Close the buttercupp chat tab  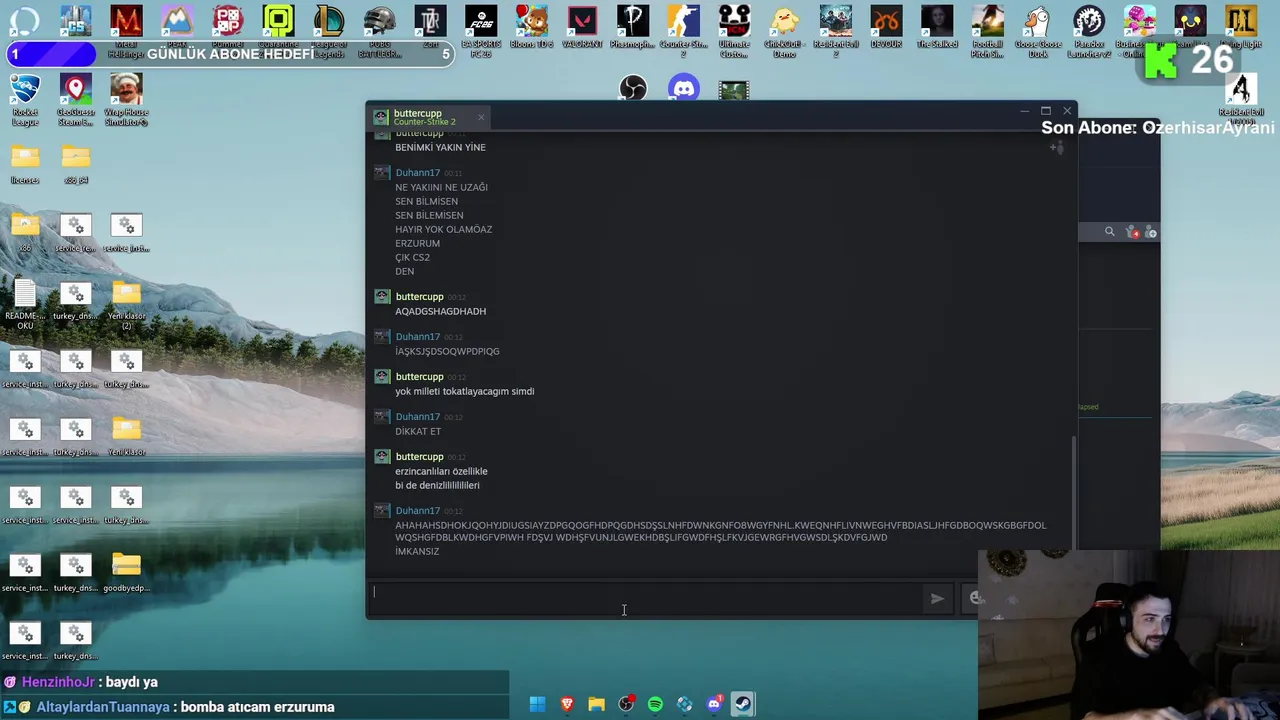coord(480,117)
